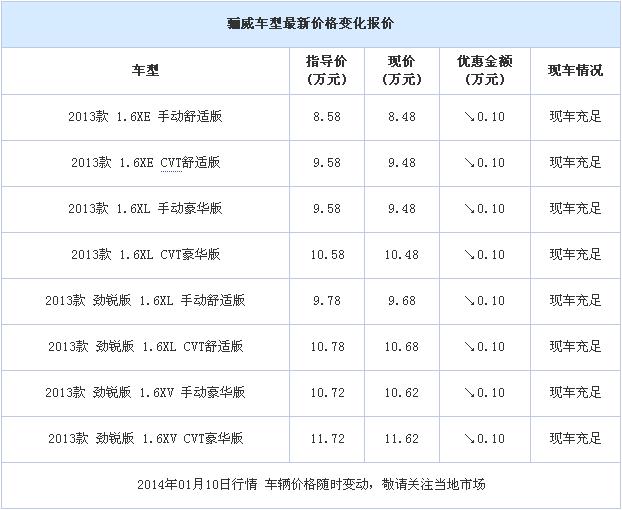The width and height of the screenshot is (622, 510).
Task: Click model 2013款 1.6XL 手动豪华版
Action: [145, 209]
